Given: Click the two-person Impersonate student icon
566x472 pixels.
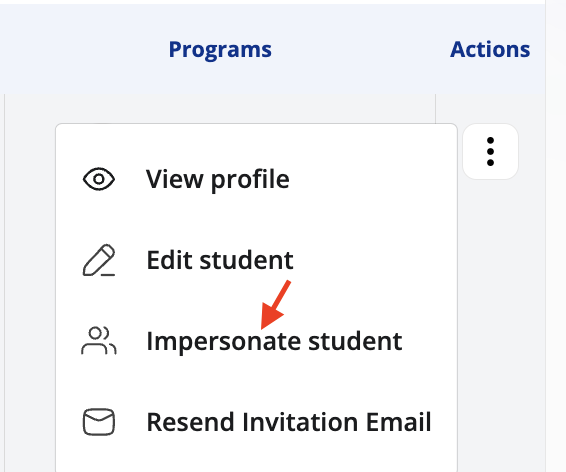Looking at the screenshot, I should click(99, 341).
